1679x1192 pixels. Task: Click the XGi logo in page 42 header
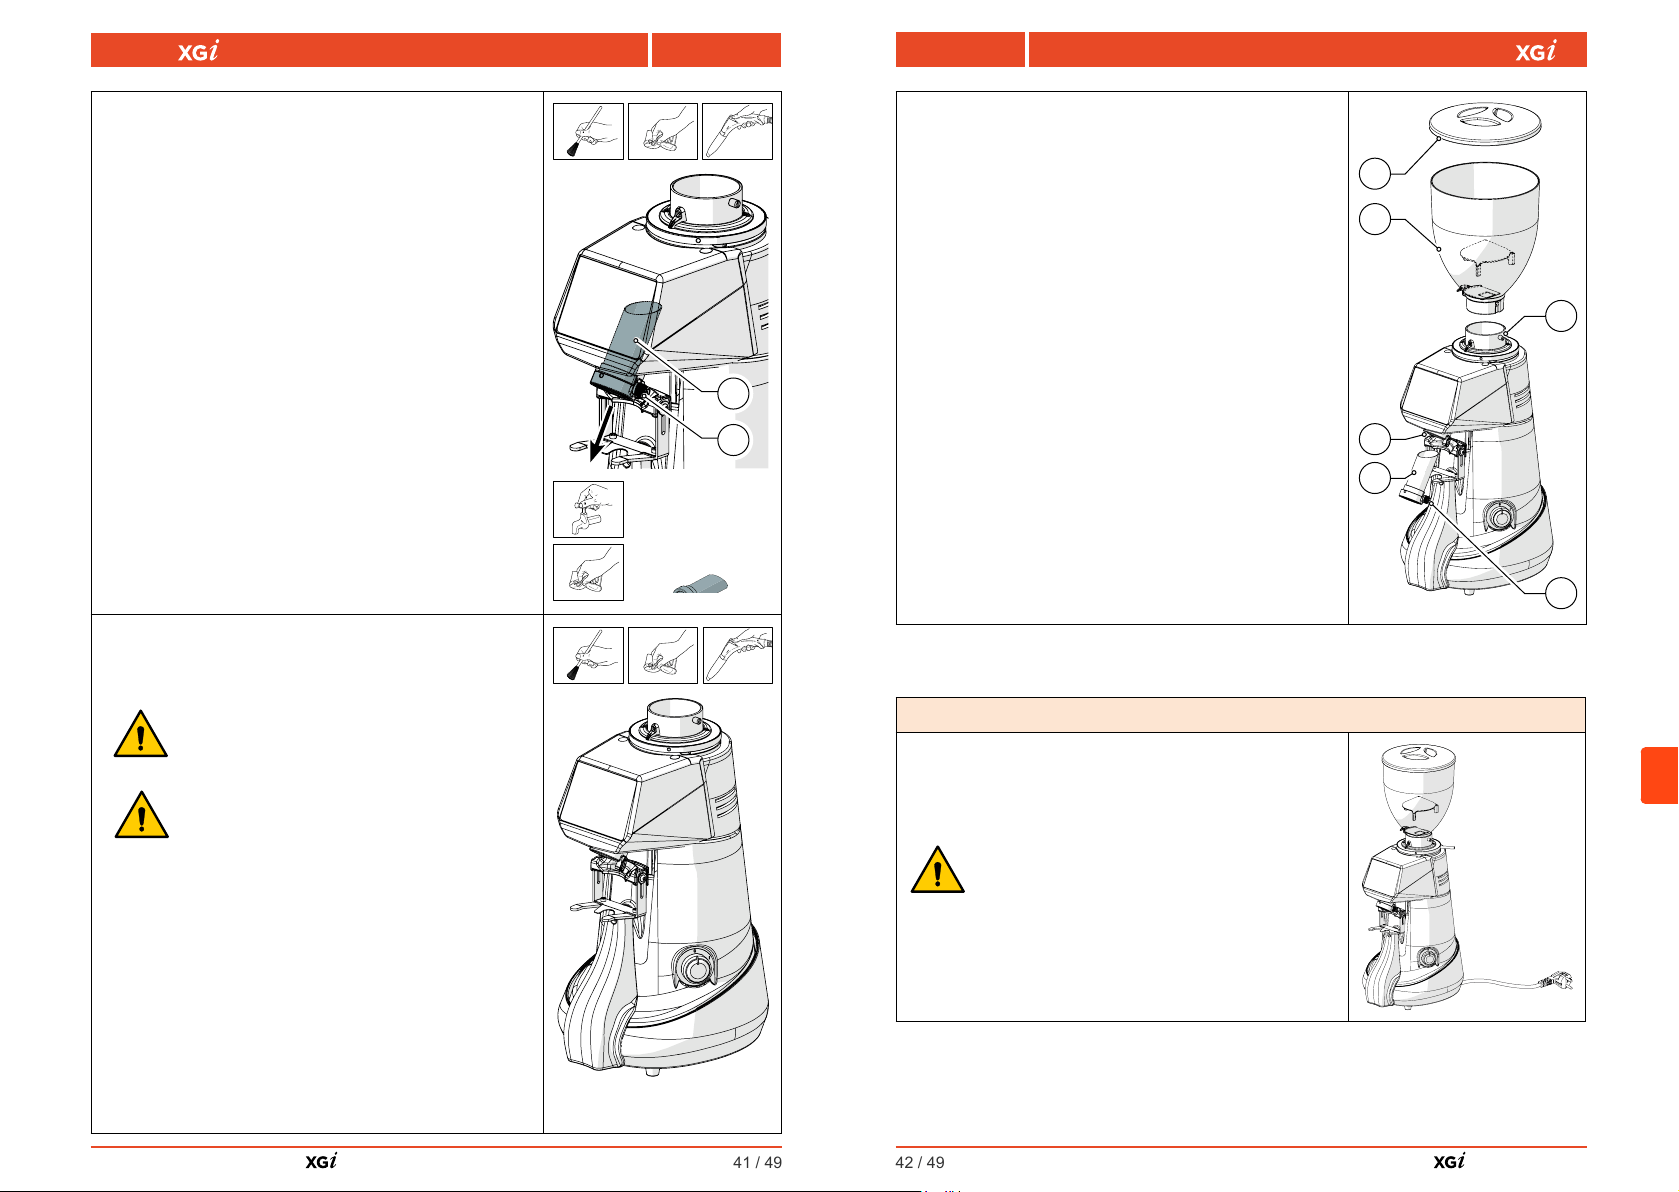pos(1535,51)
